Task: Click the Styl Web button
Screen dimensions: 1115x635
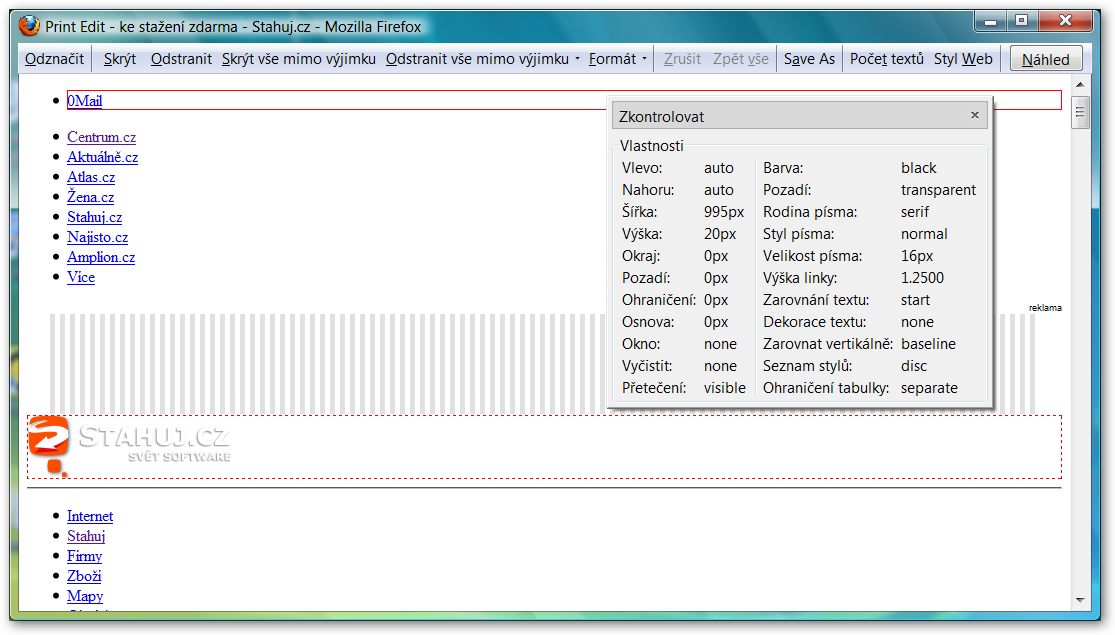Action: (x=963, y=59)
